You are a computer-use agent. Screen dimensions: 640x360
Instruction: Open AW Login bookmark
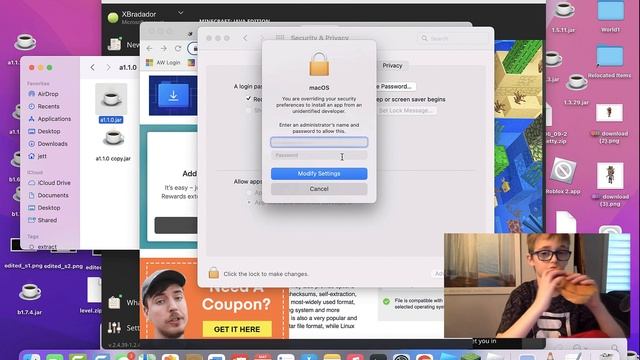[x=163, y=62]
